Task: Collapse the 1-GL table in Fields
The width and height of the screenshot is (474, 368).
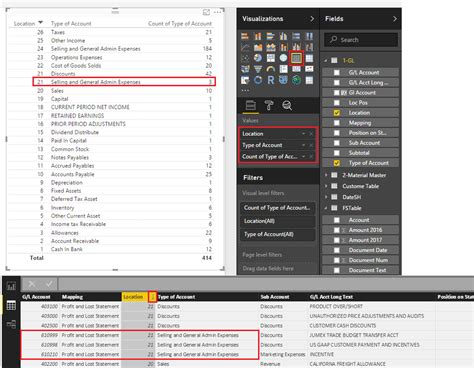Action: click(326, 60)
